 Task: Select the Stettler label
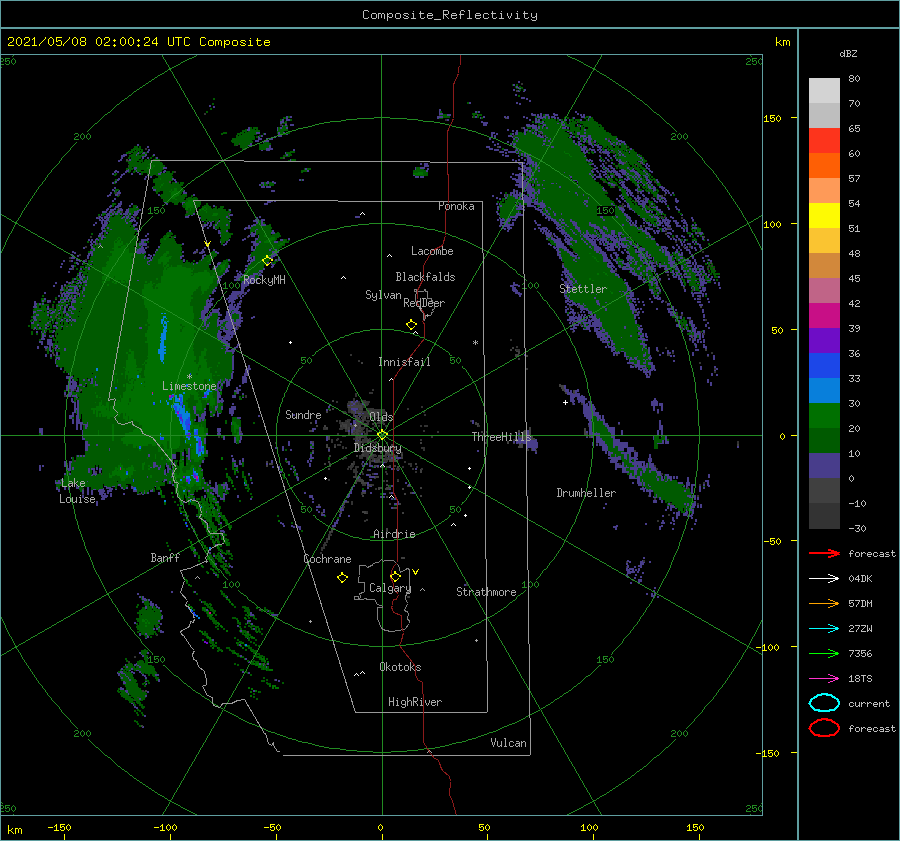point(583,289)
